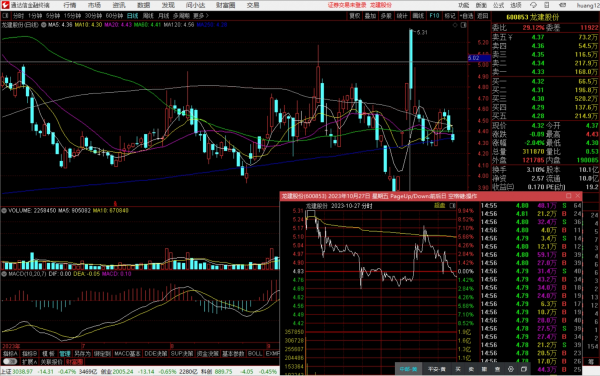The width and height of the screenshot is (600, 376).
Task: Click the notes document icon in title bar
Action: point(547,5)
